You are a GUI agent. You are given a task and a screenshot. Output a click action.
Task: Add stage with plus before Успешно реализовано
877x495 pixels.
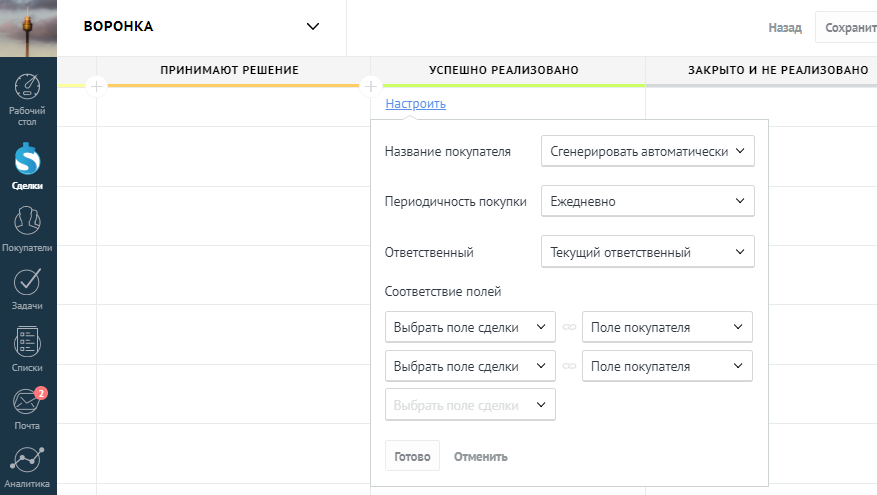pos(370,87)
